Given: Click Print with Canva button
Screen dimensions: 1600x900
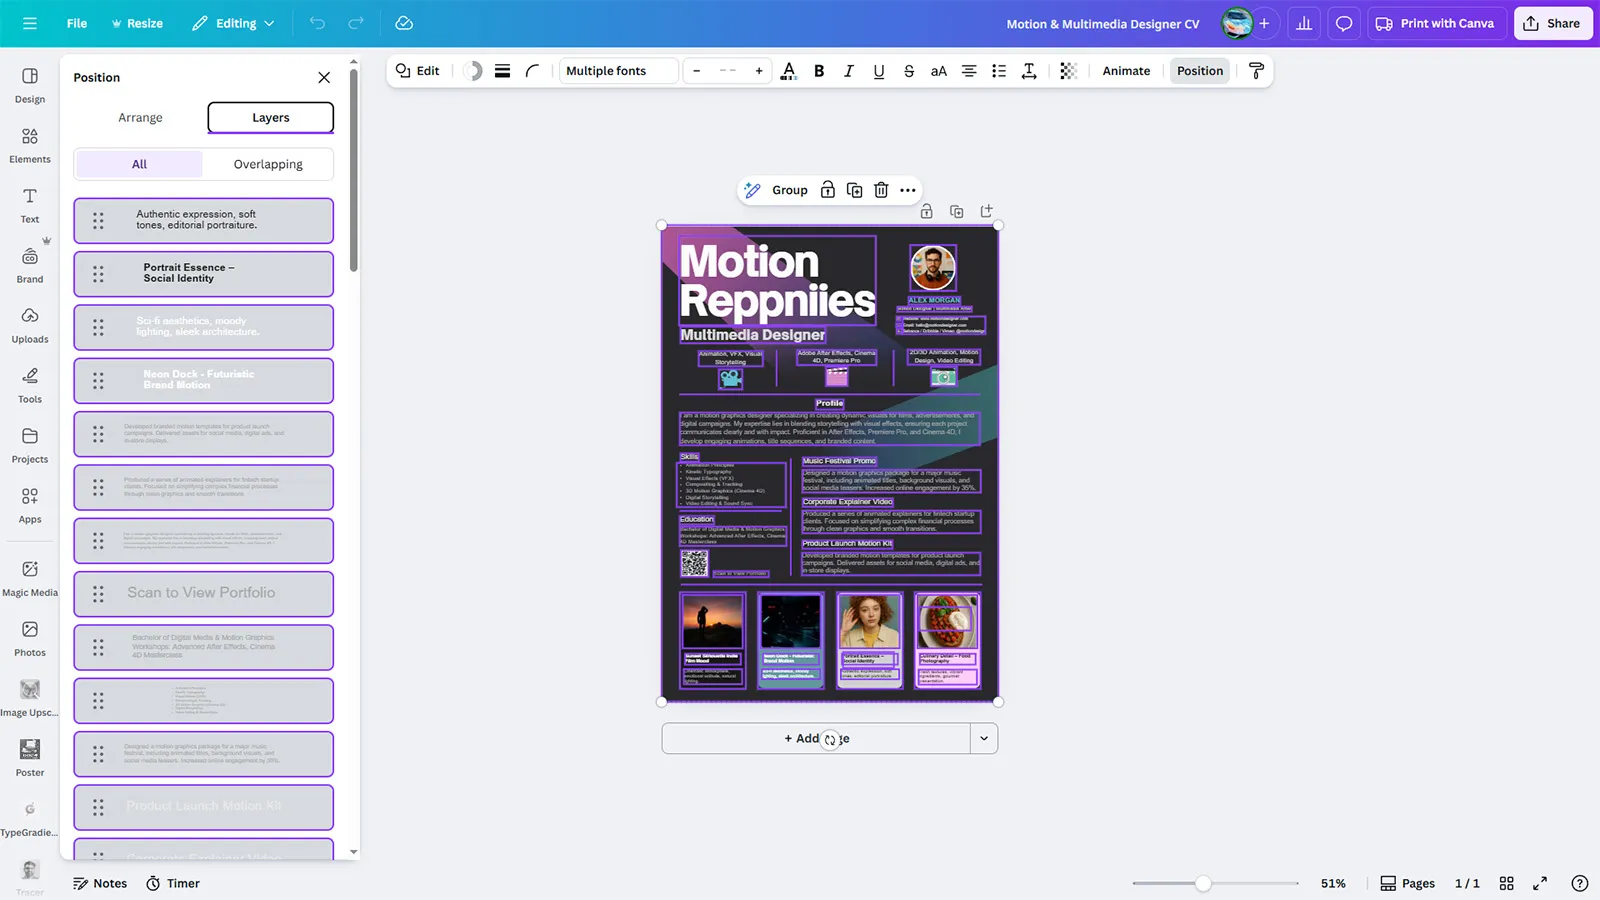Looking at the screenshot, I should [x=1434, y=23].
